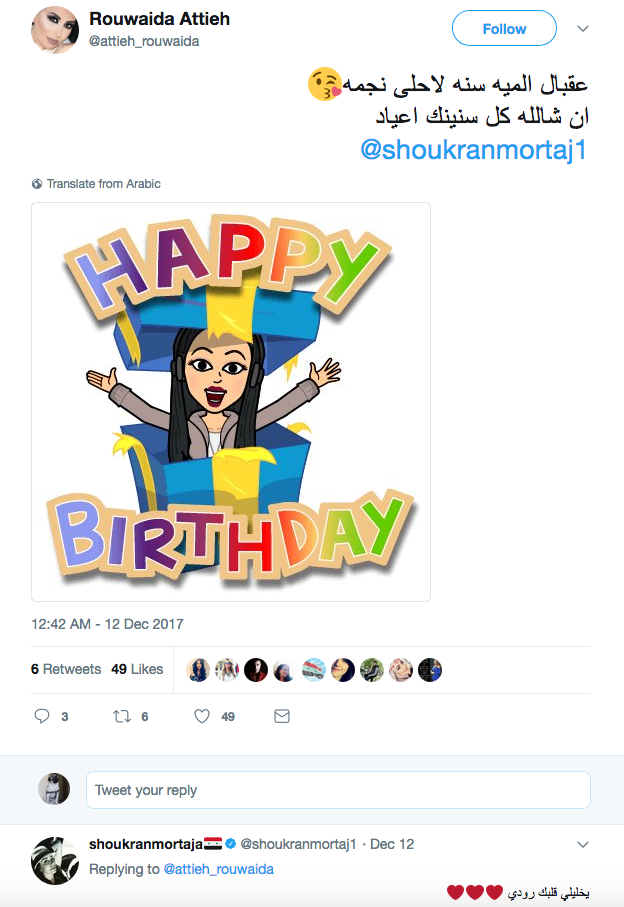Click first liker avatar in likes row

tap(198, 670)
